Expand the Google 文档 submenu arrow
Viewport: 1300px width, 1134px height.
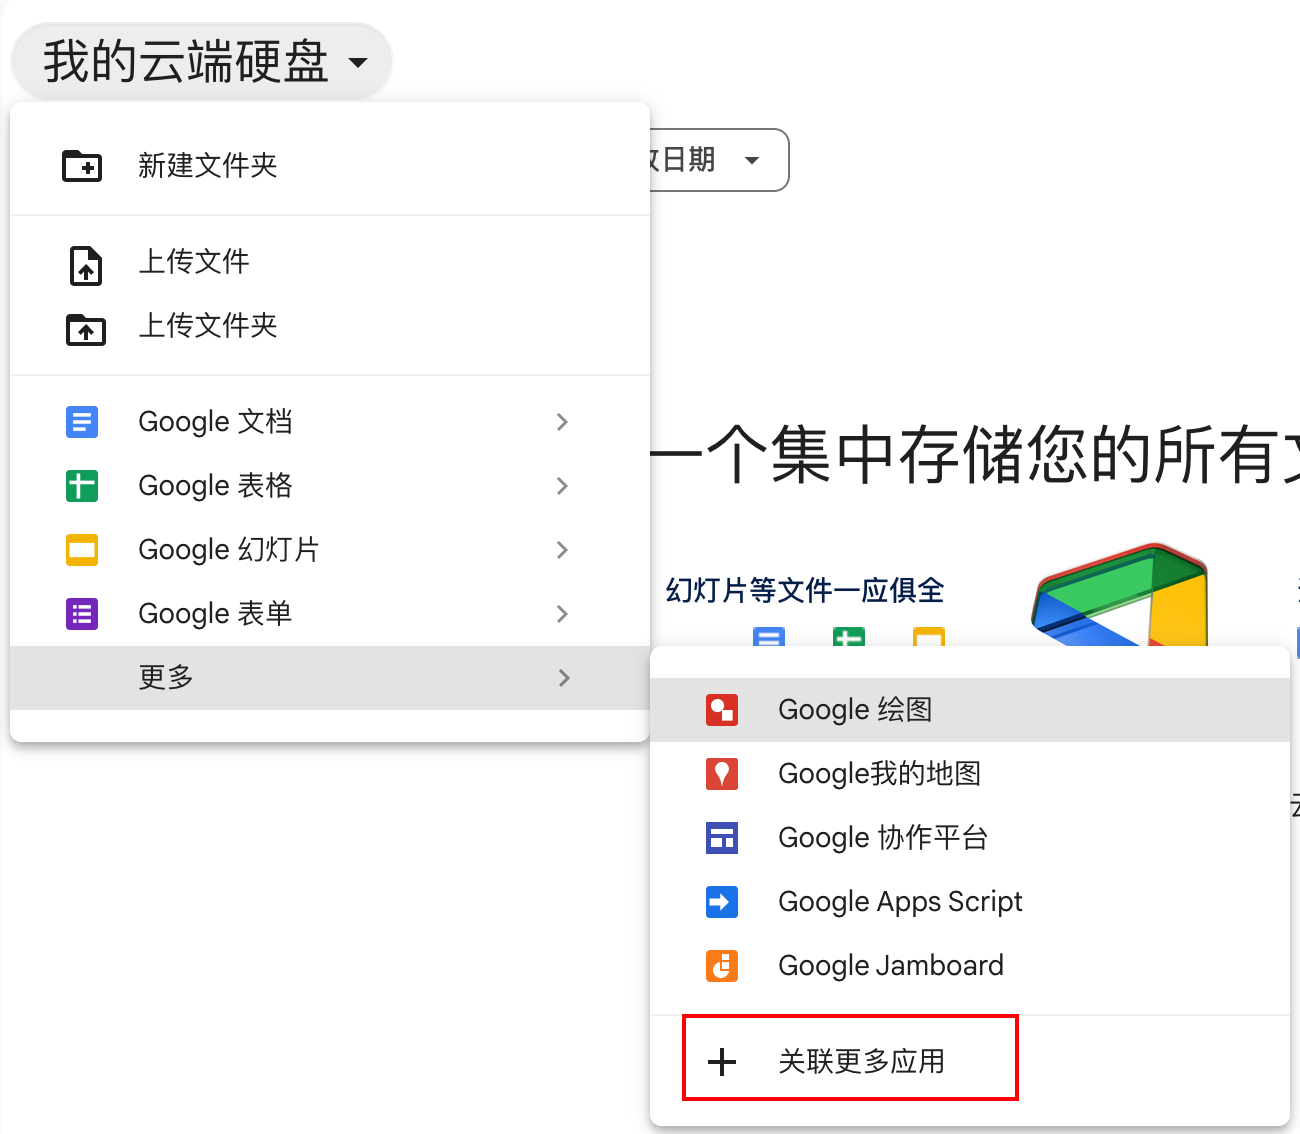point(563,422)
